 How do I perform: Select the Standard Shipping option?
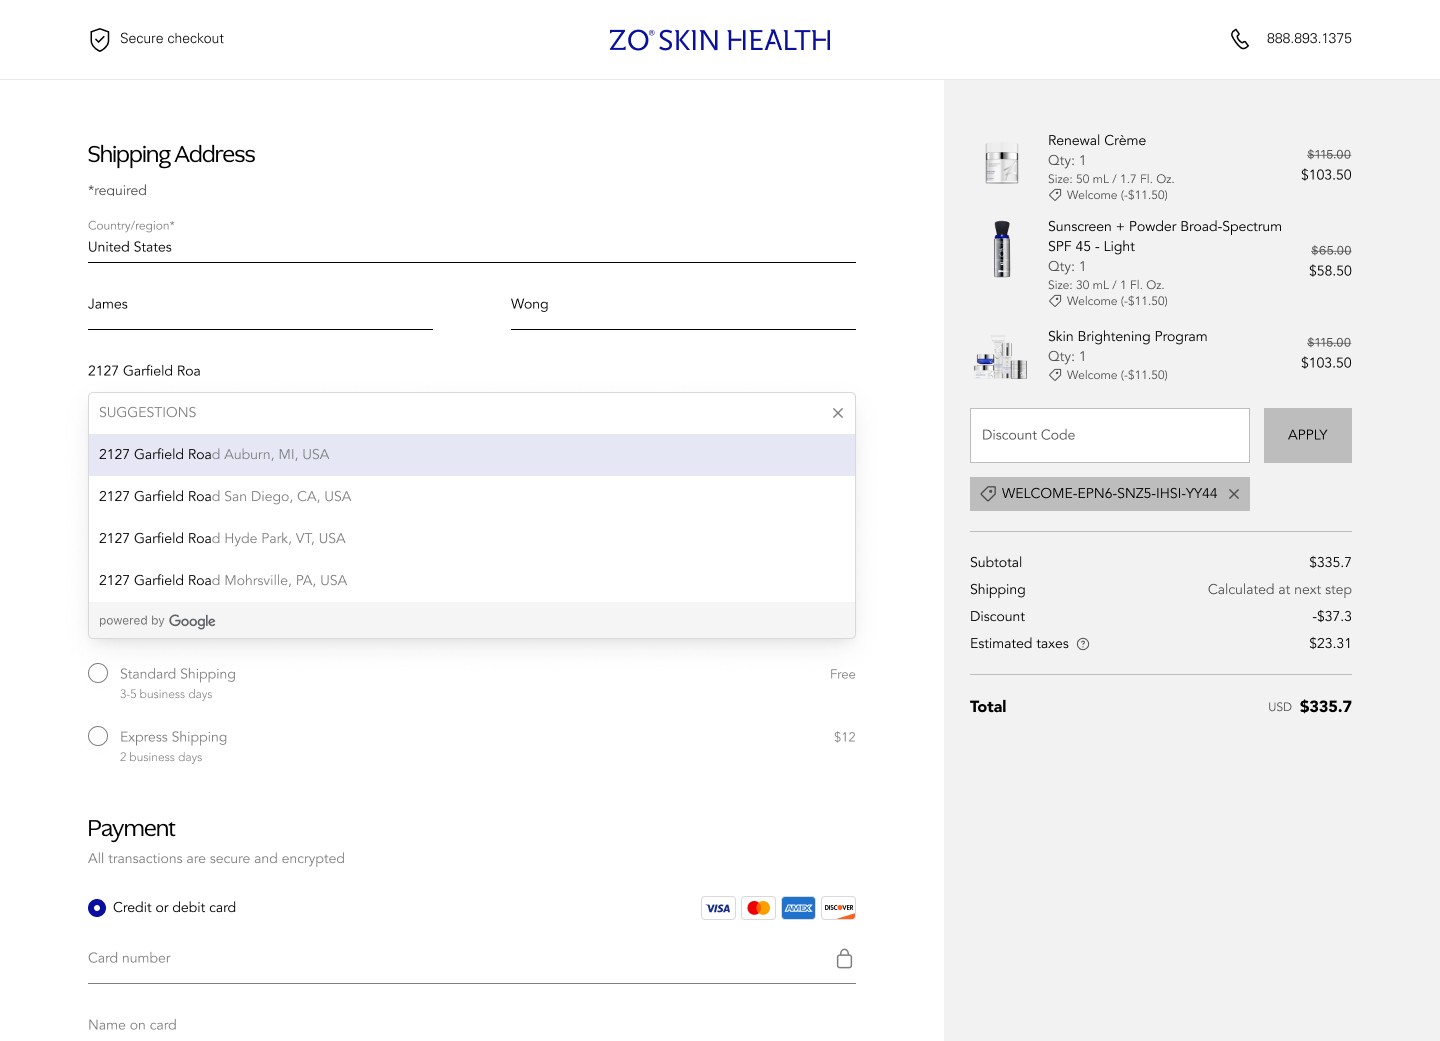coord(98,674)
